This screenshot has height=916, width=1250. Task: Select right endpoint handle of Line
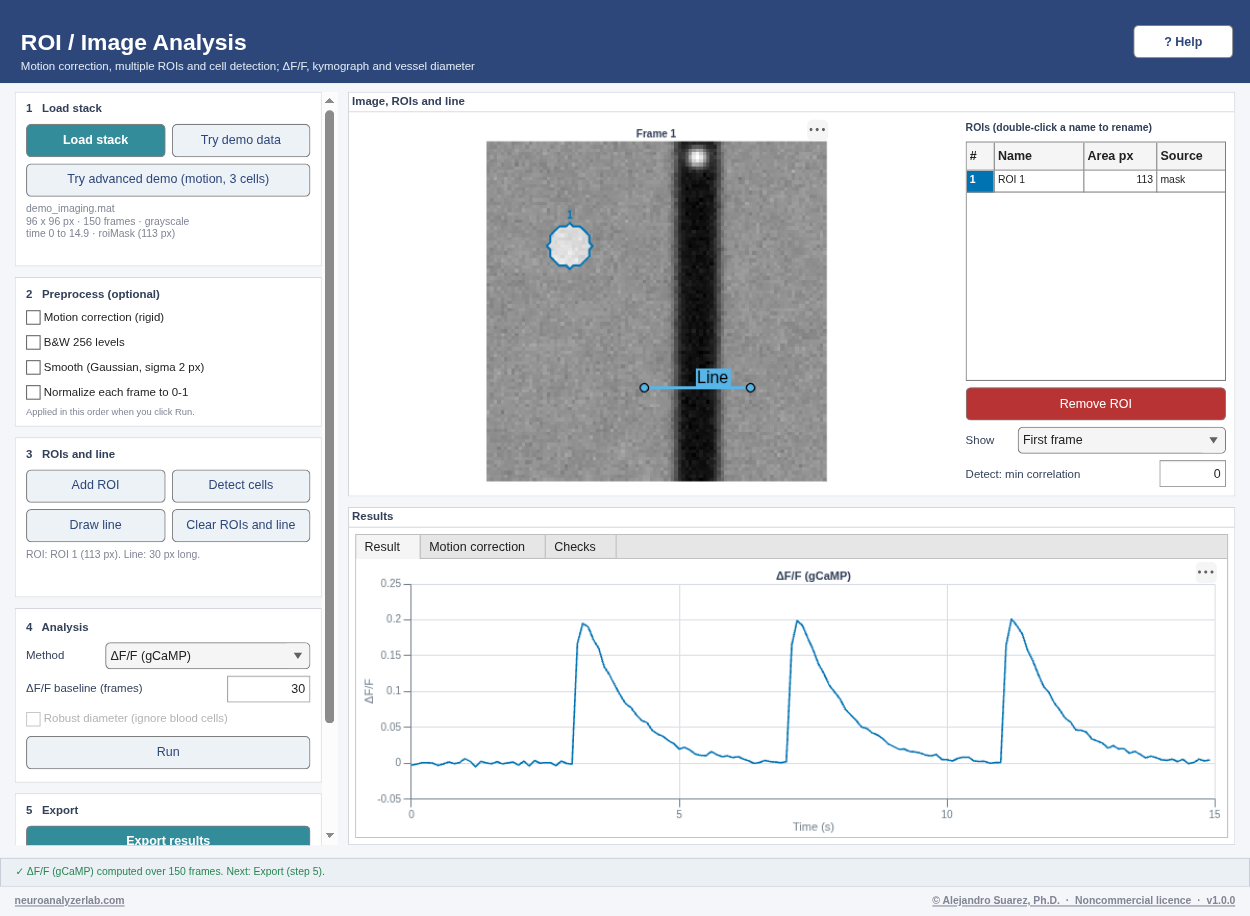point(750,388)
